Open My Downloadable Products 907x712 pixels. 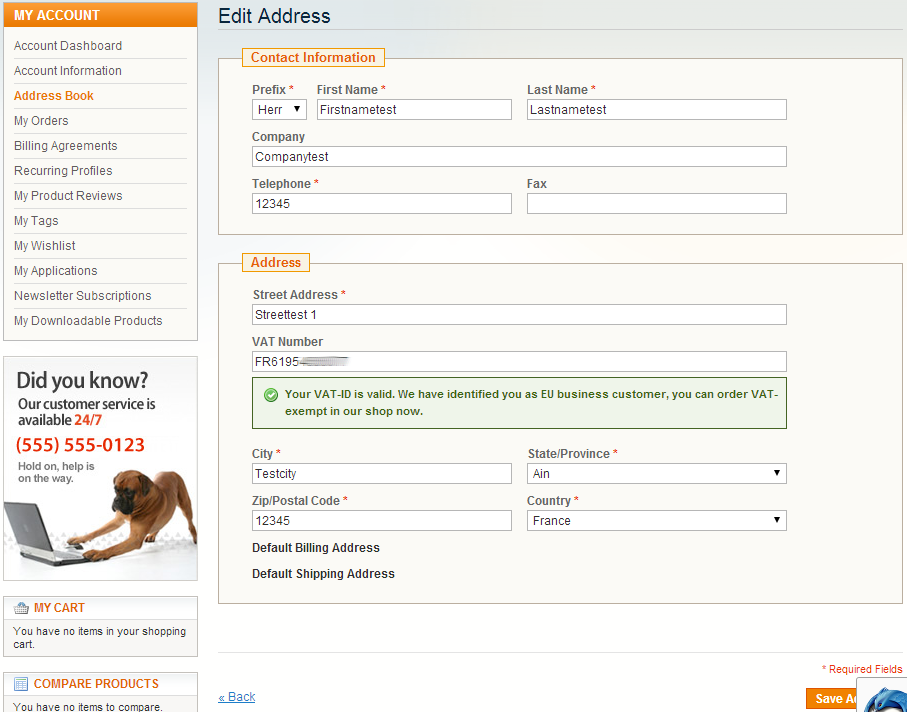88,320
